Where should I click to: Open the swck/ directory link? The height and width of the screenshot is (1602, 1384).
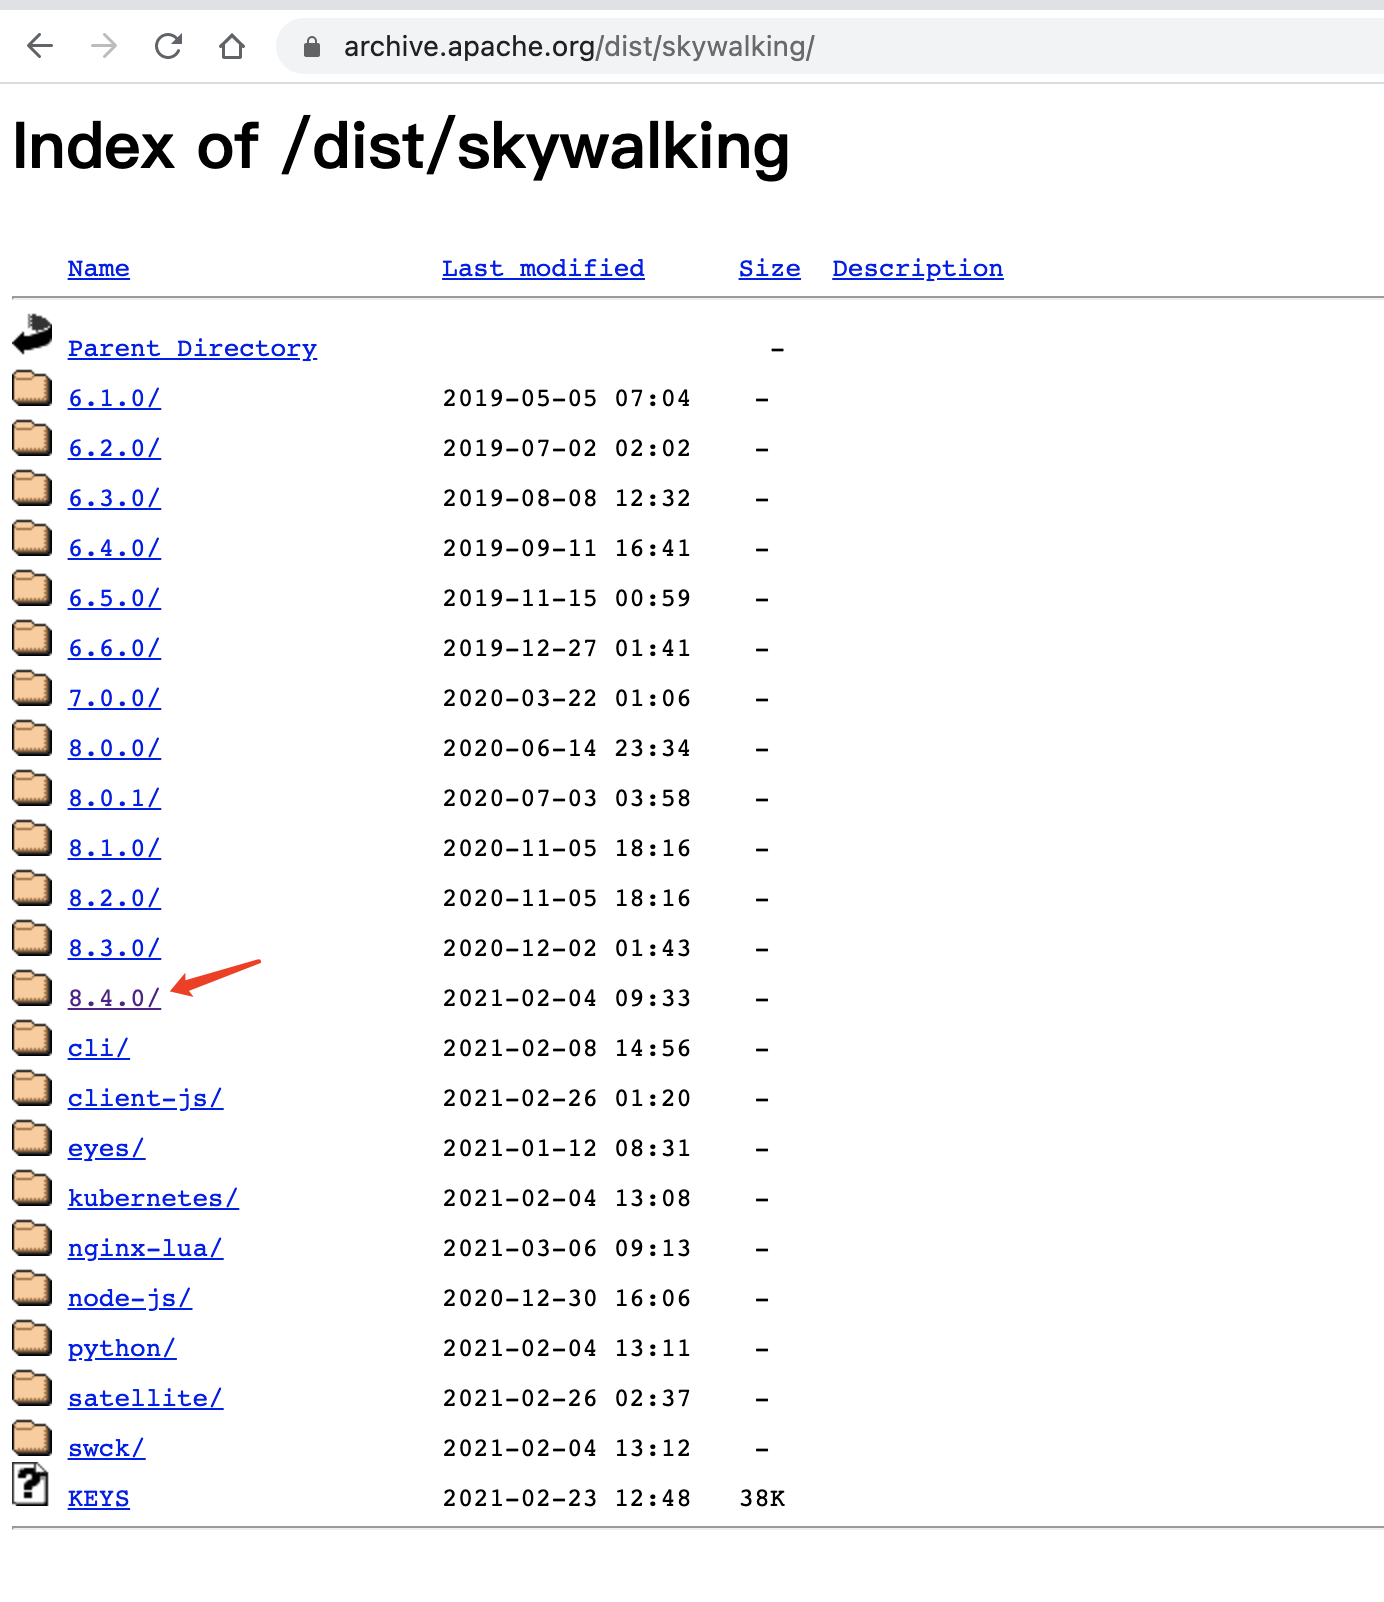[x=106, y=1449]
